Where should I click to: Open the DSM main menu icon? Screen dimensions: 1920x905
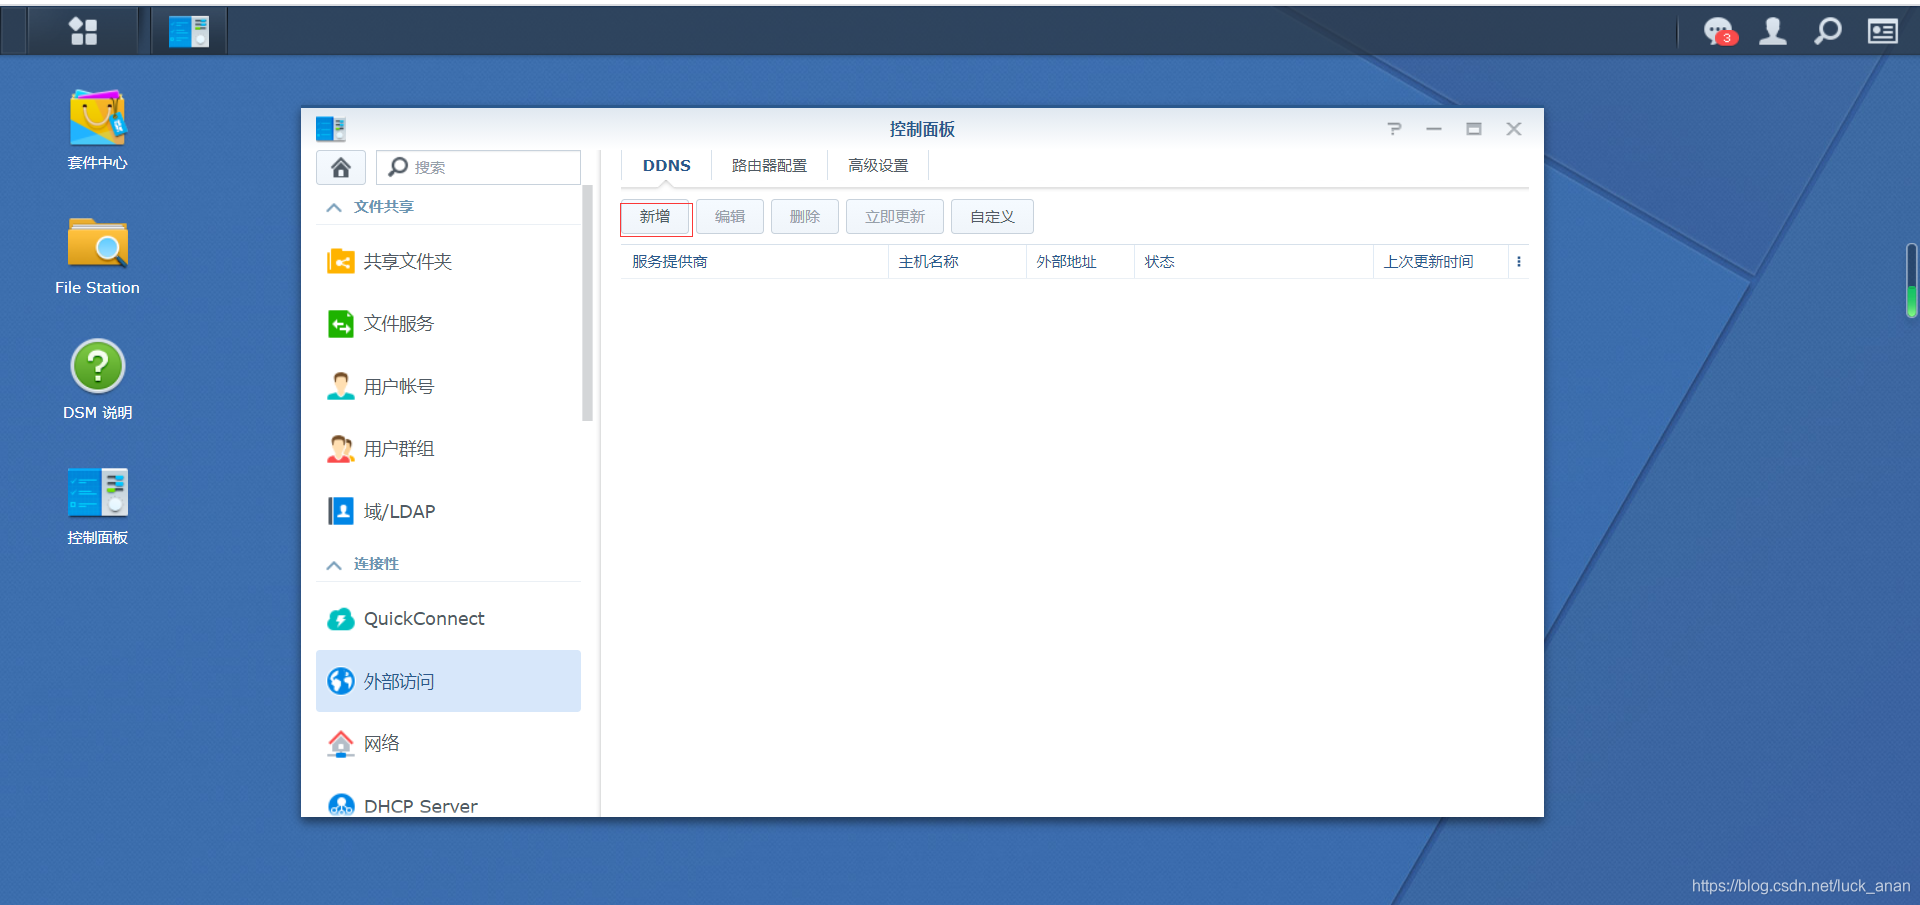[x=83, y=31]
